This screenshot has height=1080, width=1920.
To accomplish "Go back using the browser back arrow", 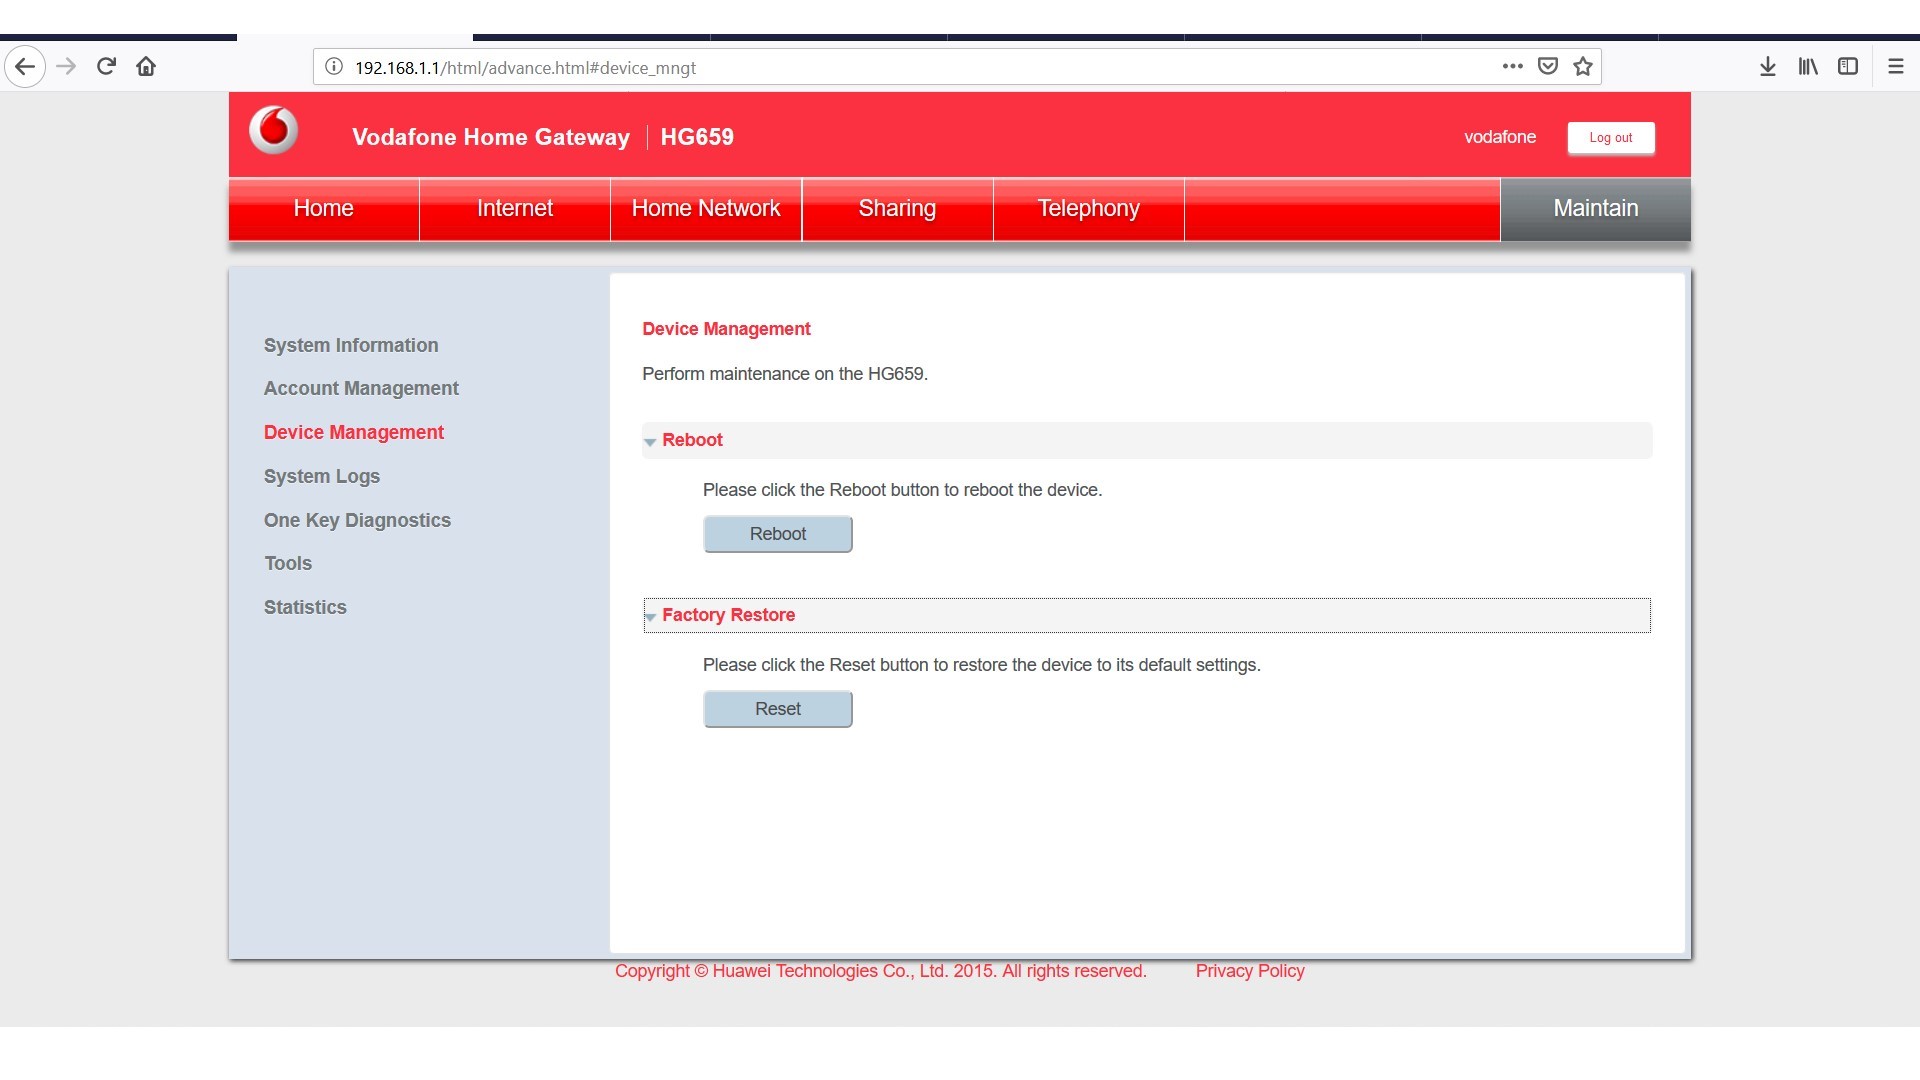I will [25, 67].
